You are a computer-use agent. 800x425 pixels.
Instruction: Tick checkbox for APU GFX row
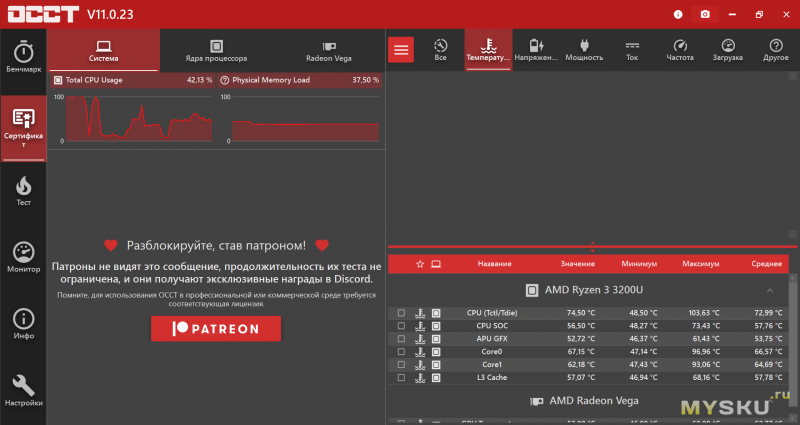point(402,339)
